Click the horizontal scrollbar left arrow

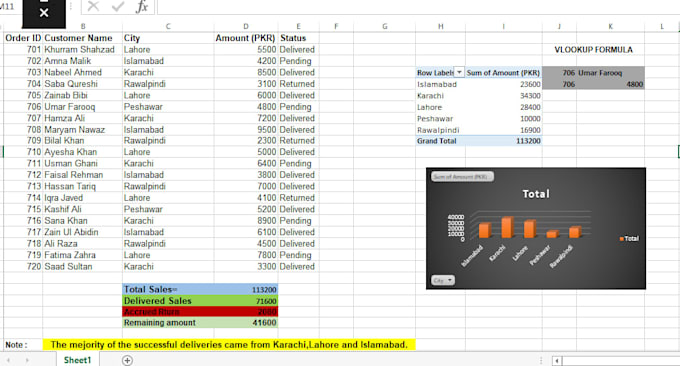pos(557,360)
